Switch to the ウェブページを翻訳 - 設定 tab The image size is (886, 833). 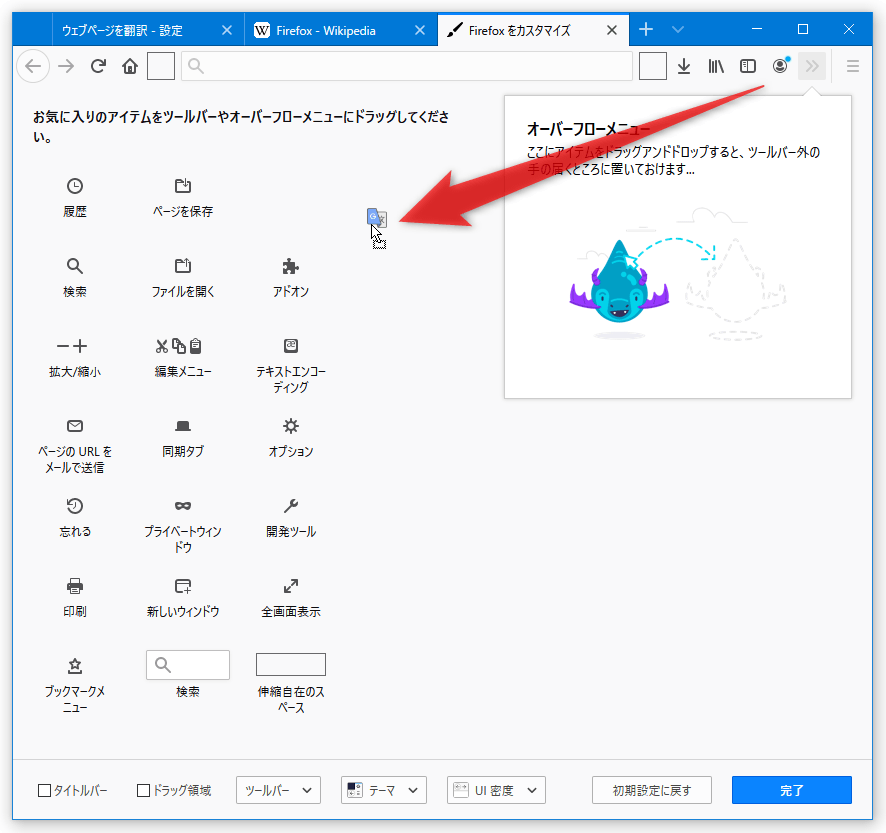pos(149,30)
